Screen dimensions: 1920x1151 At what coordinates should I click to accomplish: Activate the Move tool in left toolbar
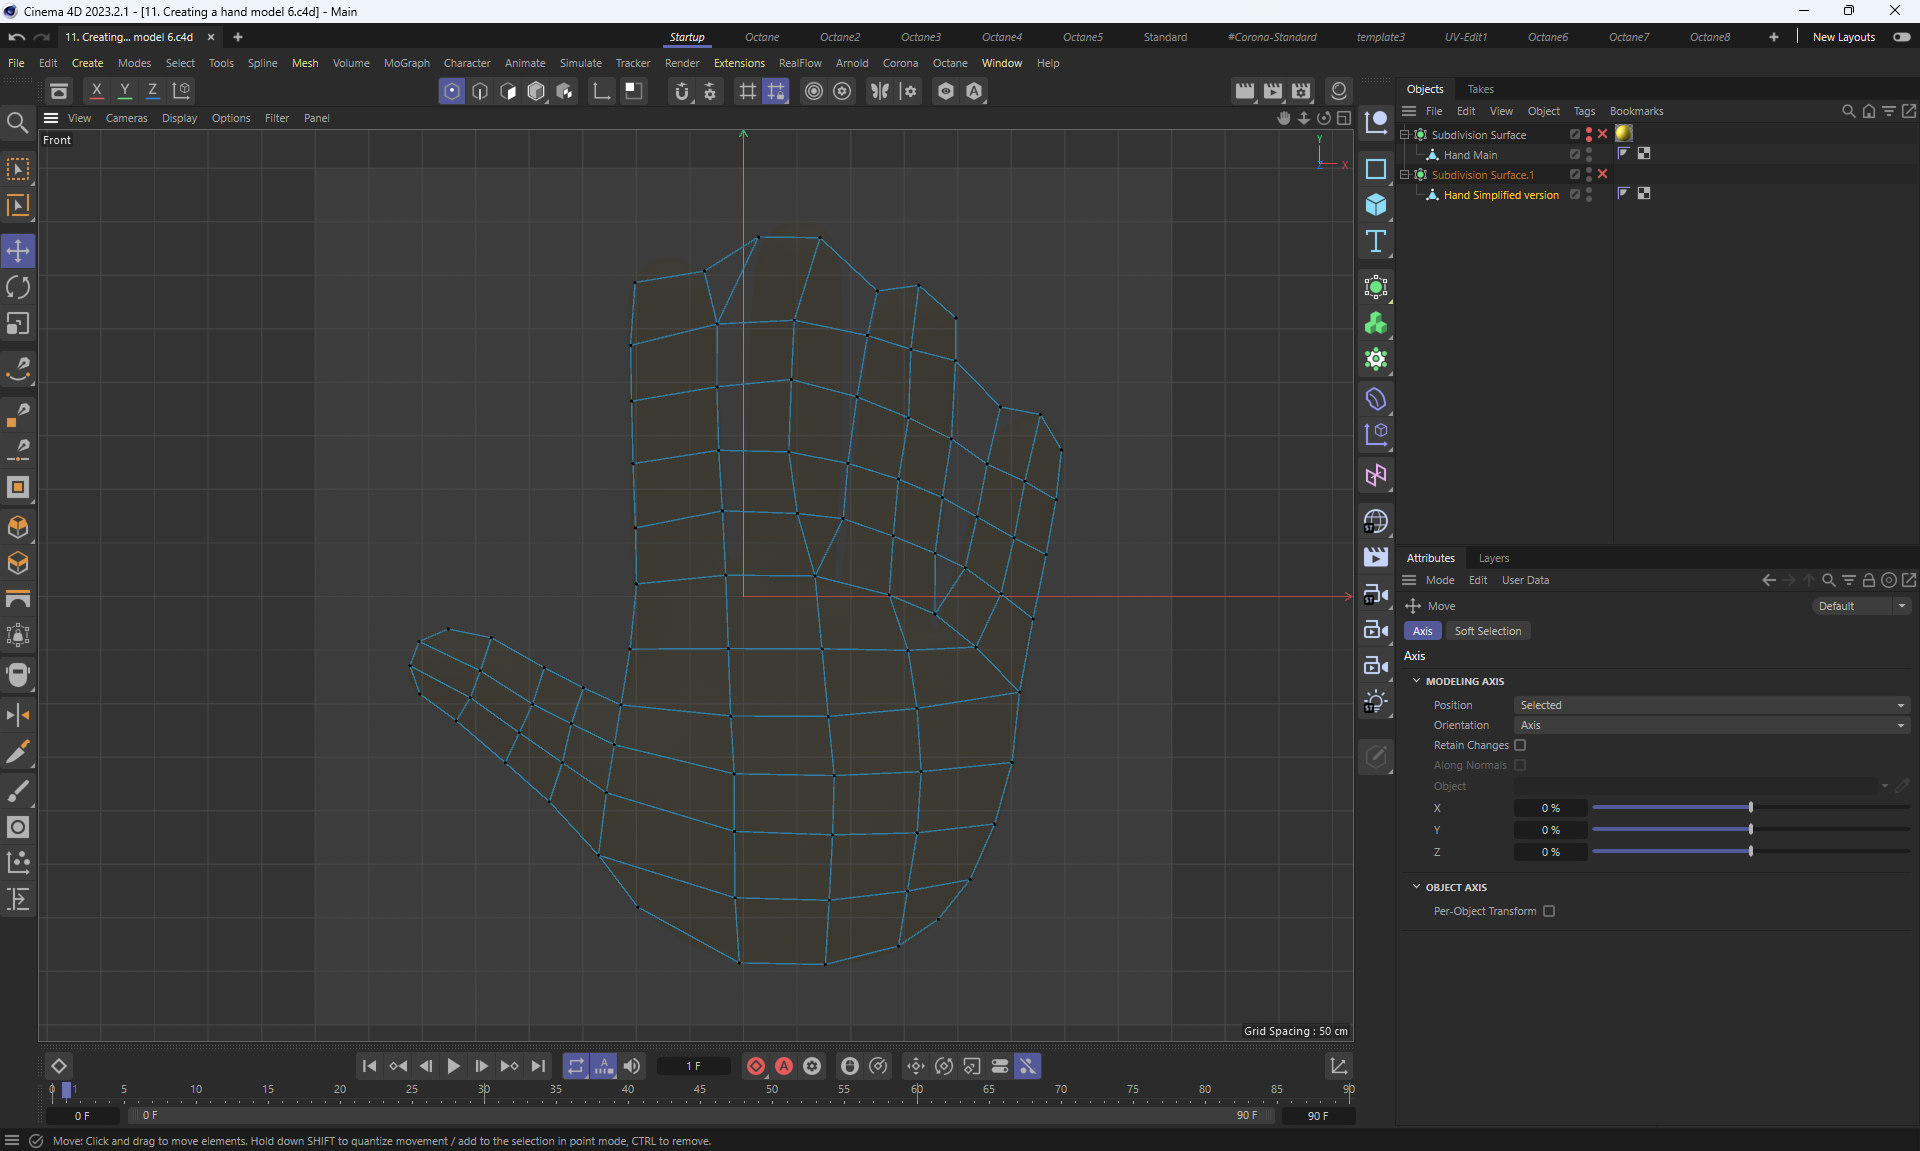(x=18, y=251)
